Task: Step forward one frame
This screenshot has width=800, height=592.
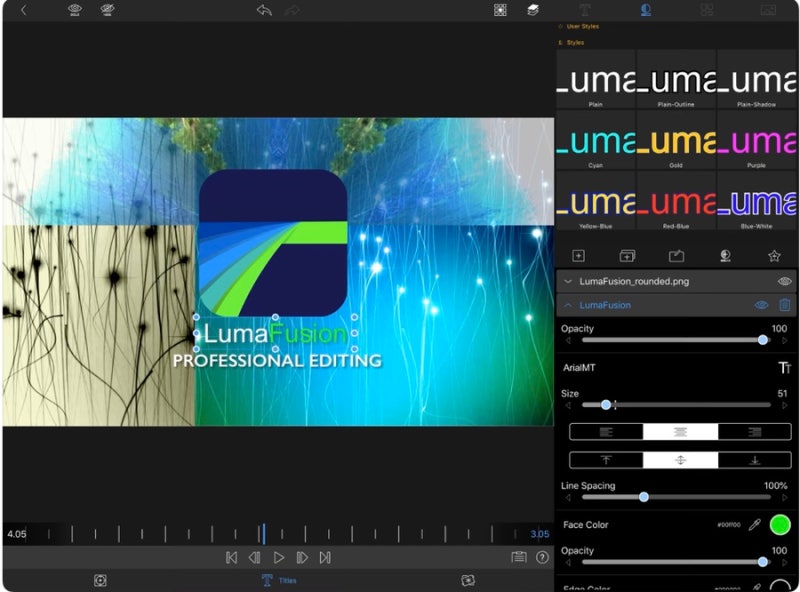Action: (302, 558)
